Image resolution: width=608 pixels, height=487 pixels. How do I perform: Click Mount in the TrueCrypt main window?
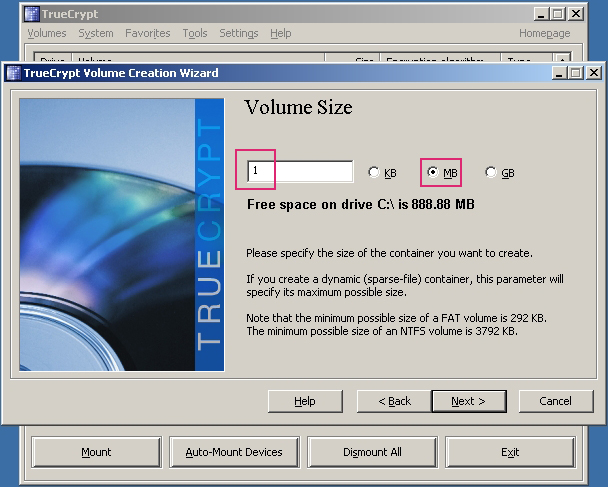click(x=96, y=452)
